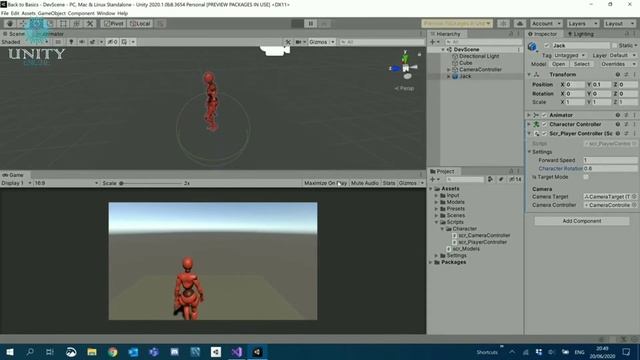Click the scene orientation gizmo
The width and height of the screenshot is (640, 360).
(x=404, y=67)
